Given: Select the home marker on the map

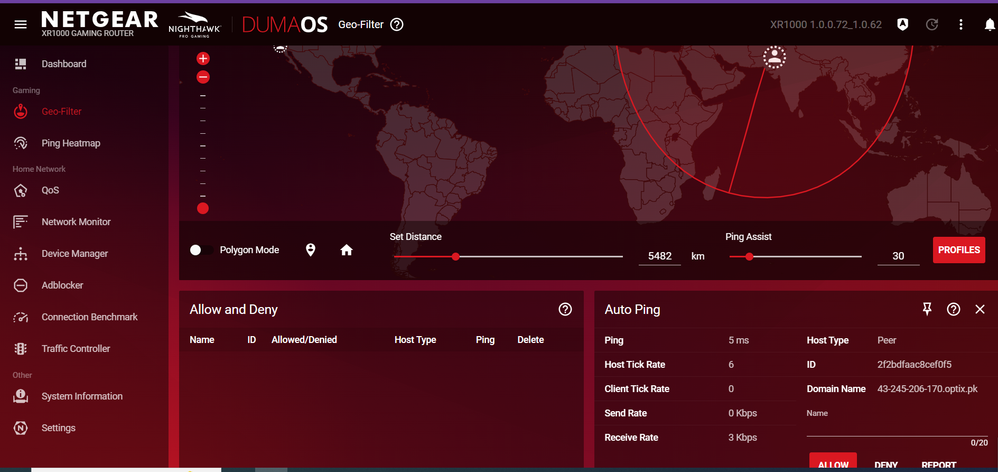Looking at the screenshot, I should (775, 57).
